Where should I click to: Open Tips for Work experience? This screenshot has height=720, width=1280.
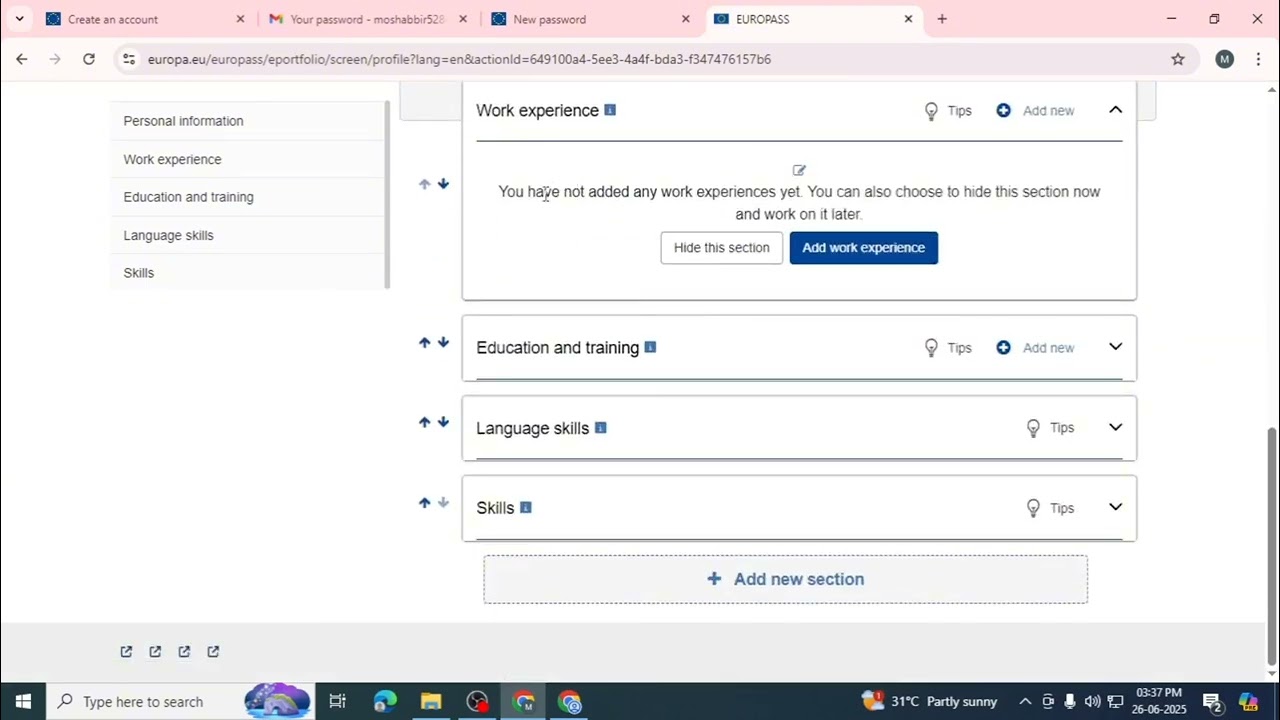(948, 111)
